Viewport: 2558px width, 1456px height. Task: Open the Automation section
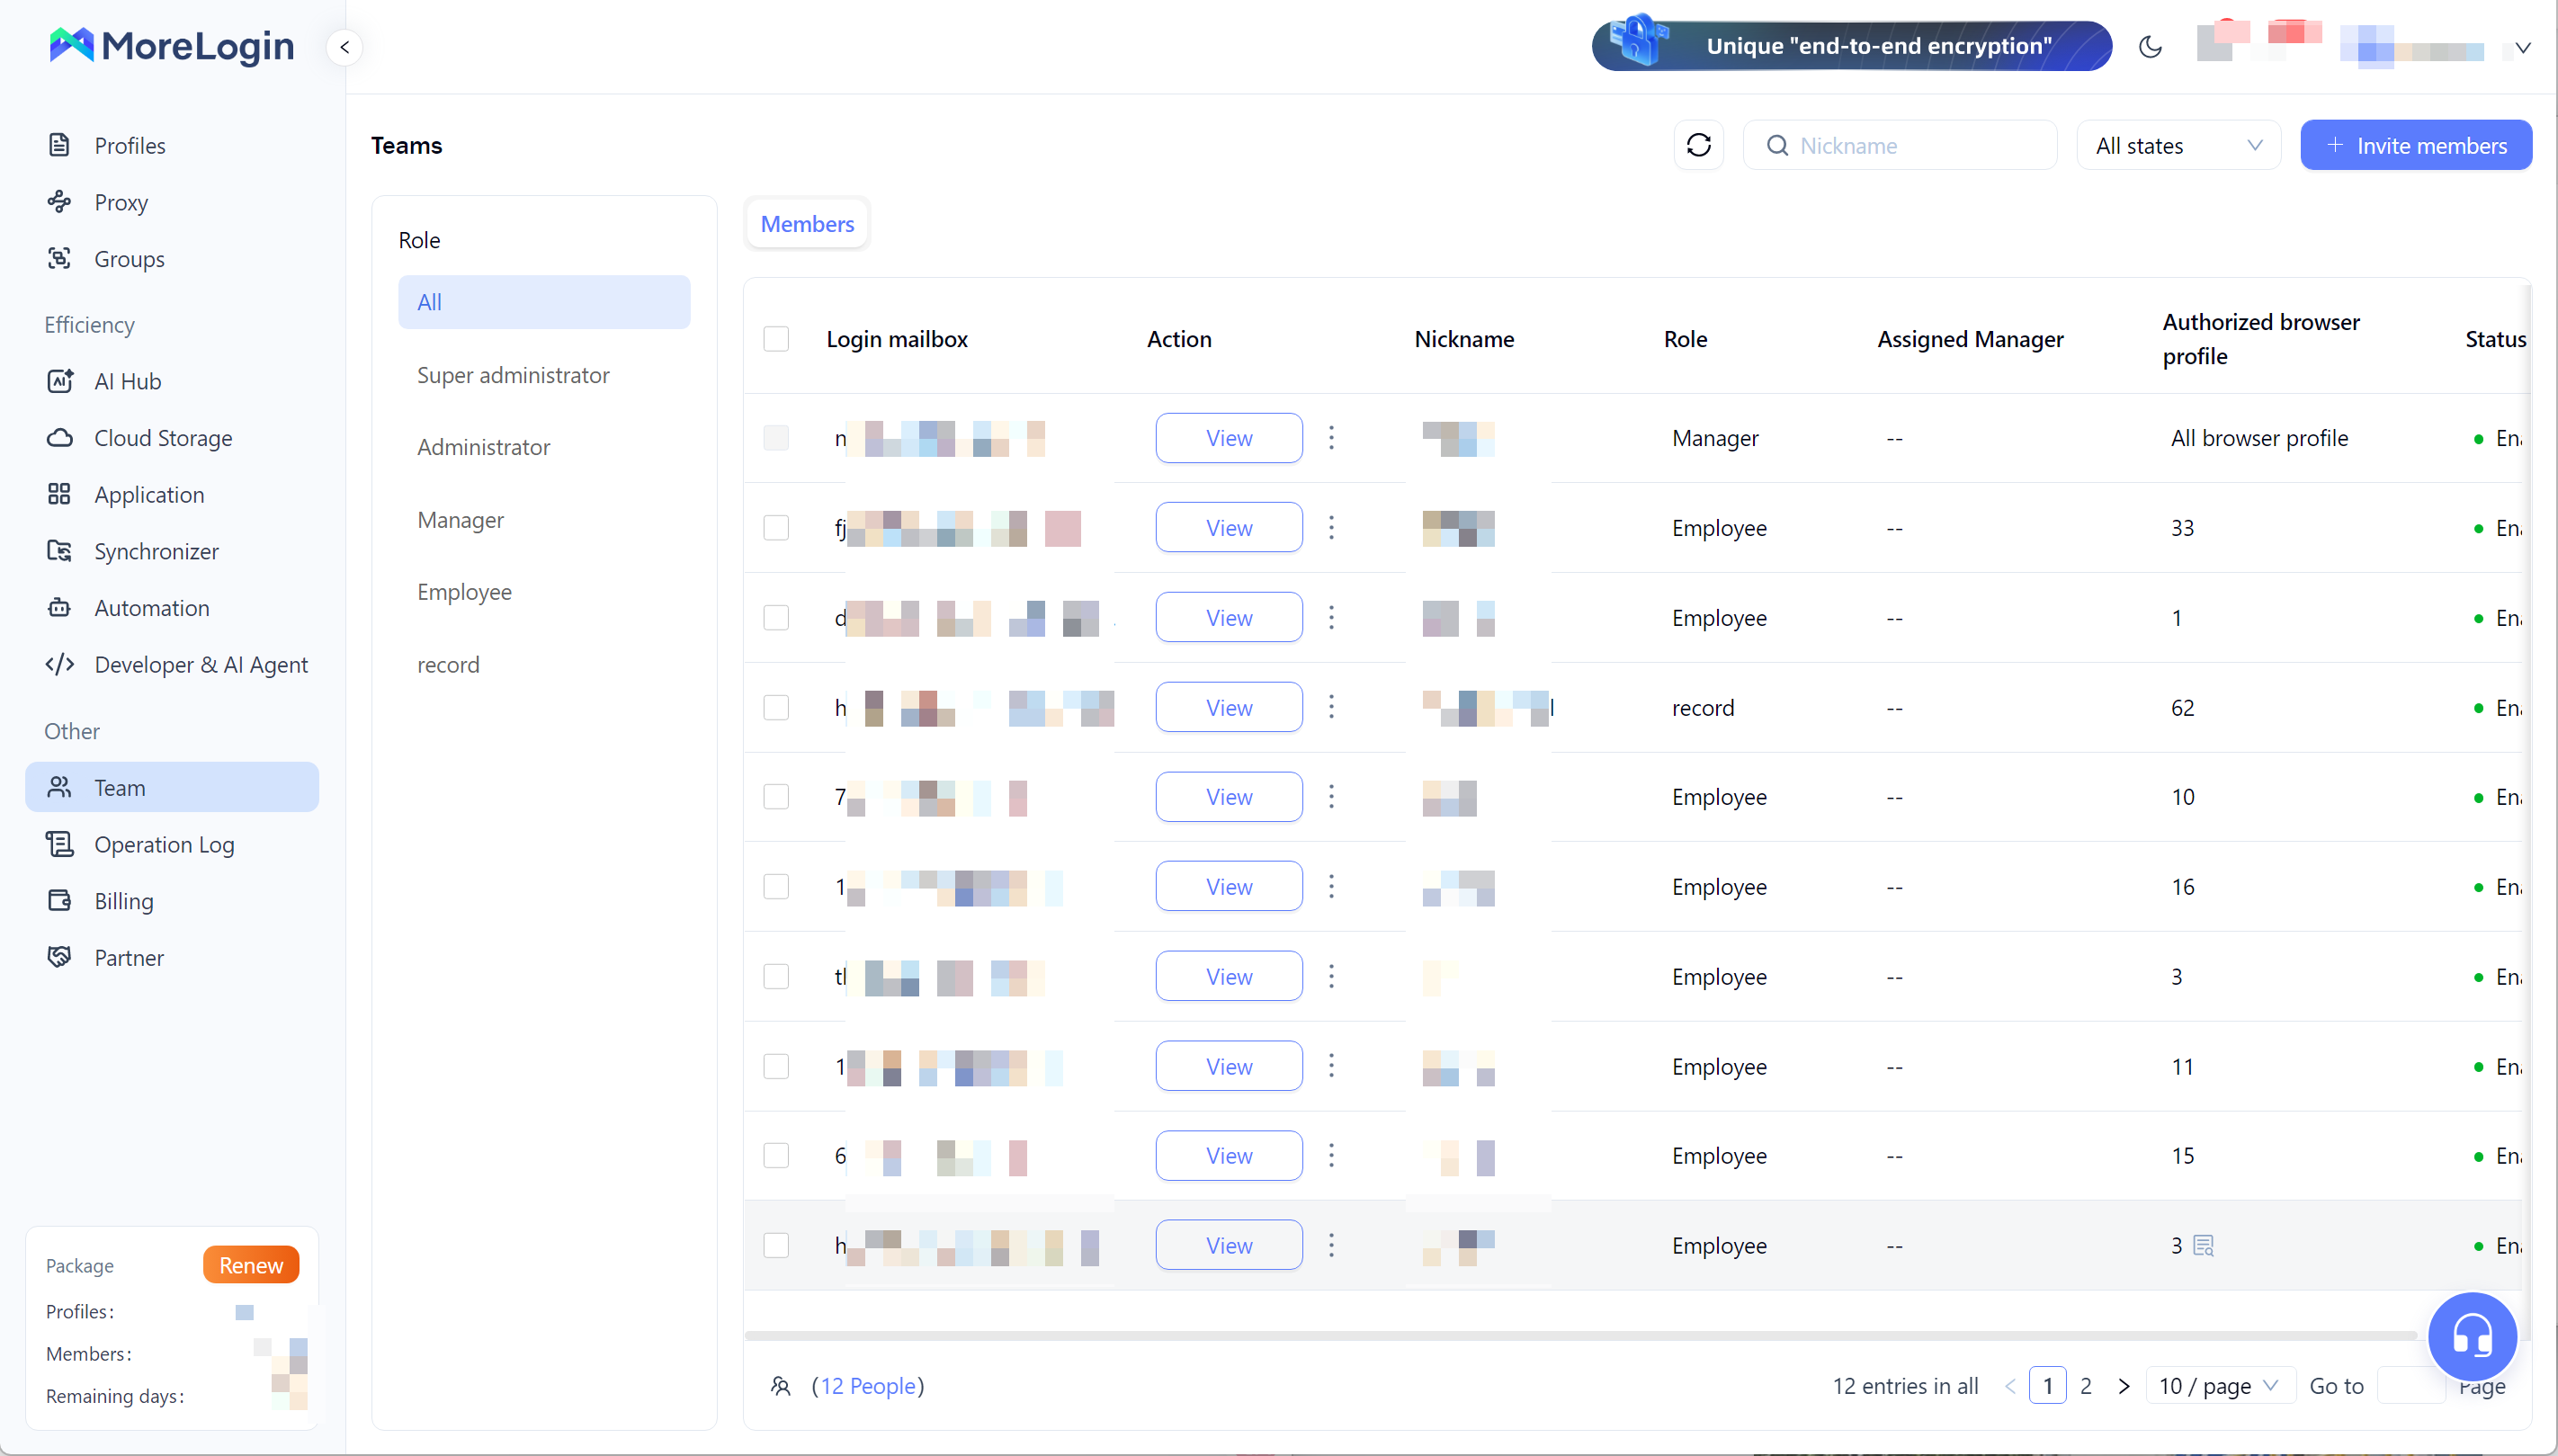(152, 607)
